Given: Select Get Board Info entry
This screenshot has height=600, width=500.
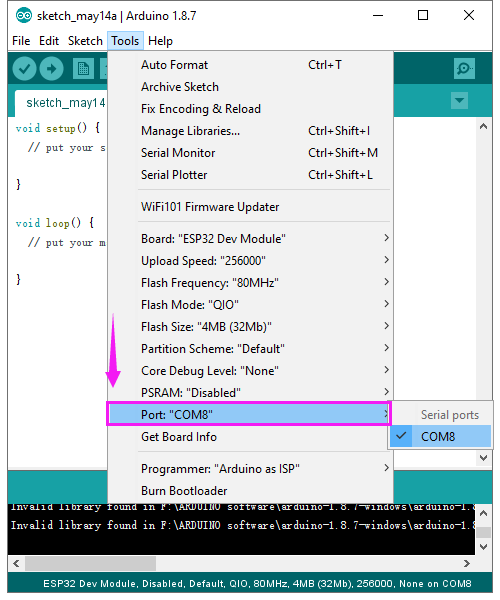Looking at the screenshot, I should (248, 437).
